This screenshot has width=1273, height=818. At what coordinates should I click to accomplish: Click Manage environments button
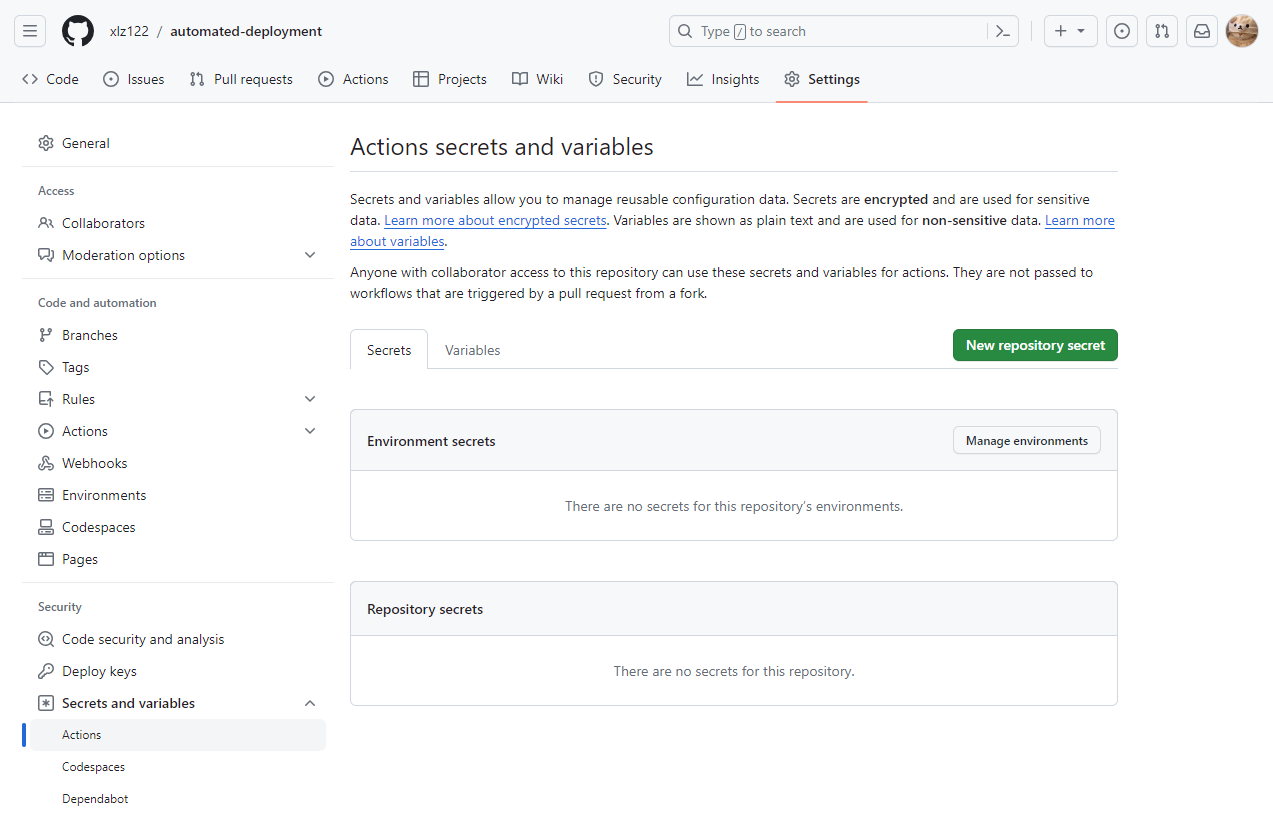click(1027, 441)
